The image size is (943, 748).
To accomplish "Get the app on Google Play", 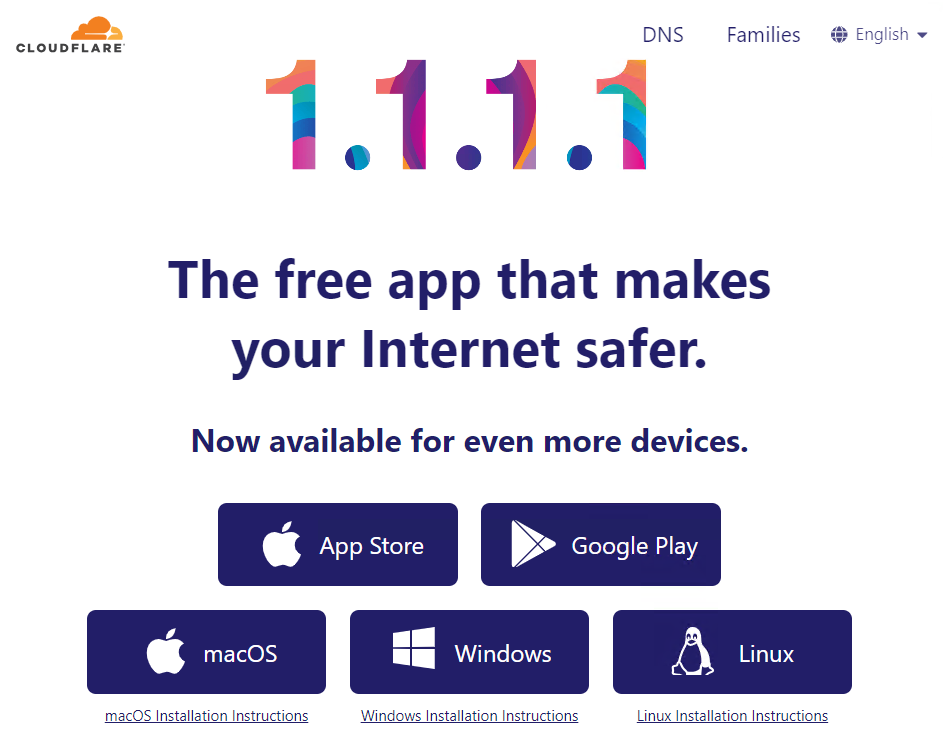I will [x=601, y=544].
